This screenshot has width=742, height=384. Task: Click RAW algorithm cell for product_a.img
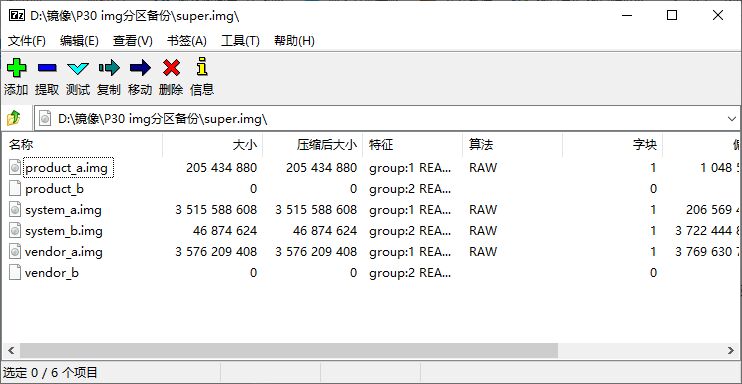click(483, 168)
